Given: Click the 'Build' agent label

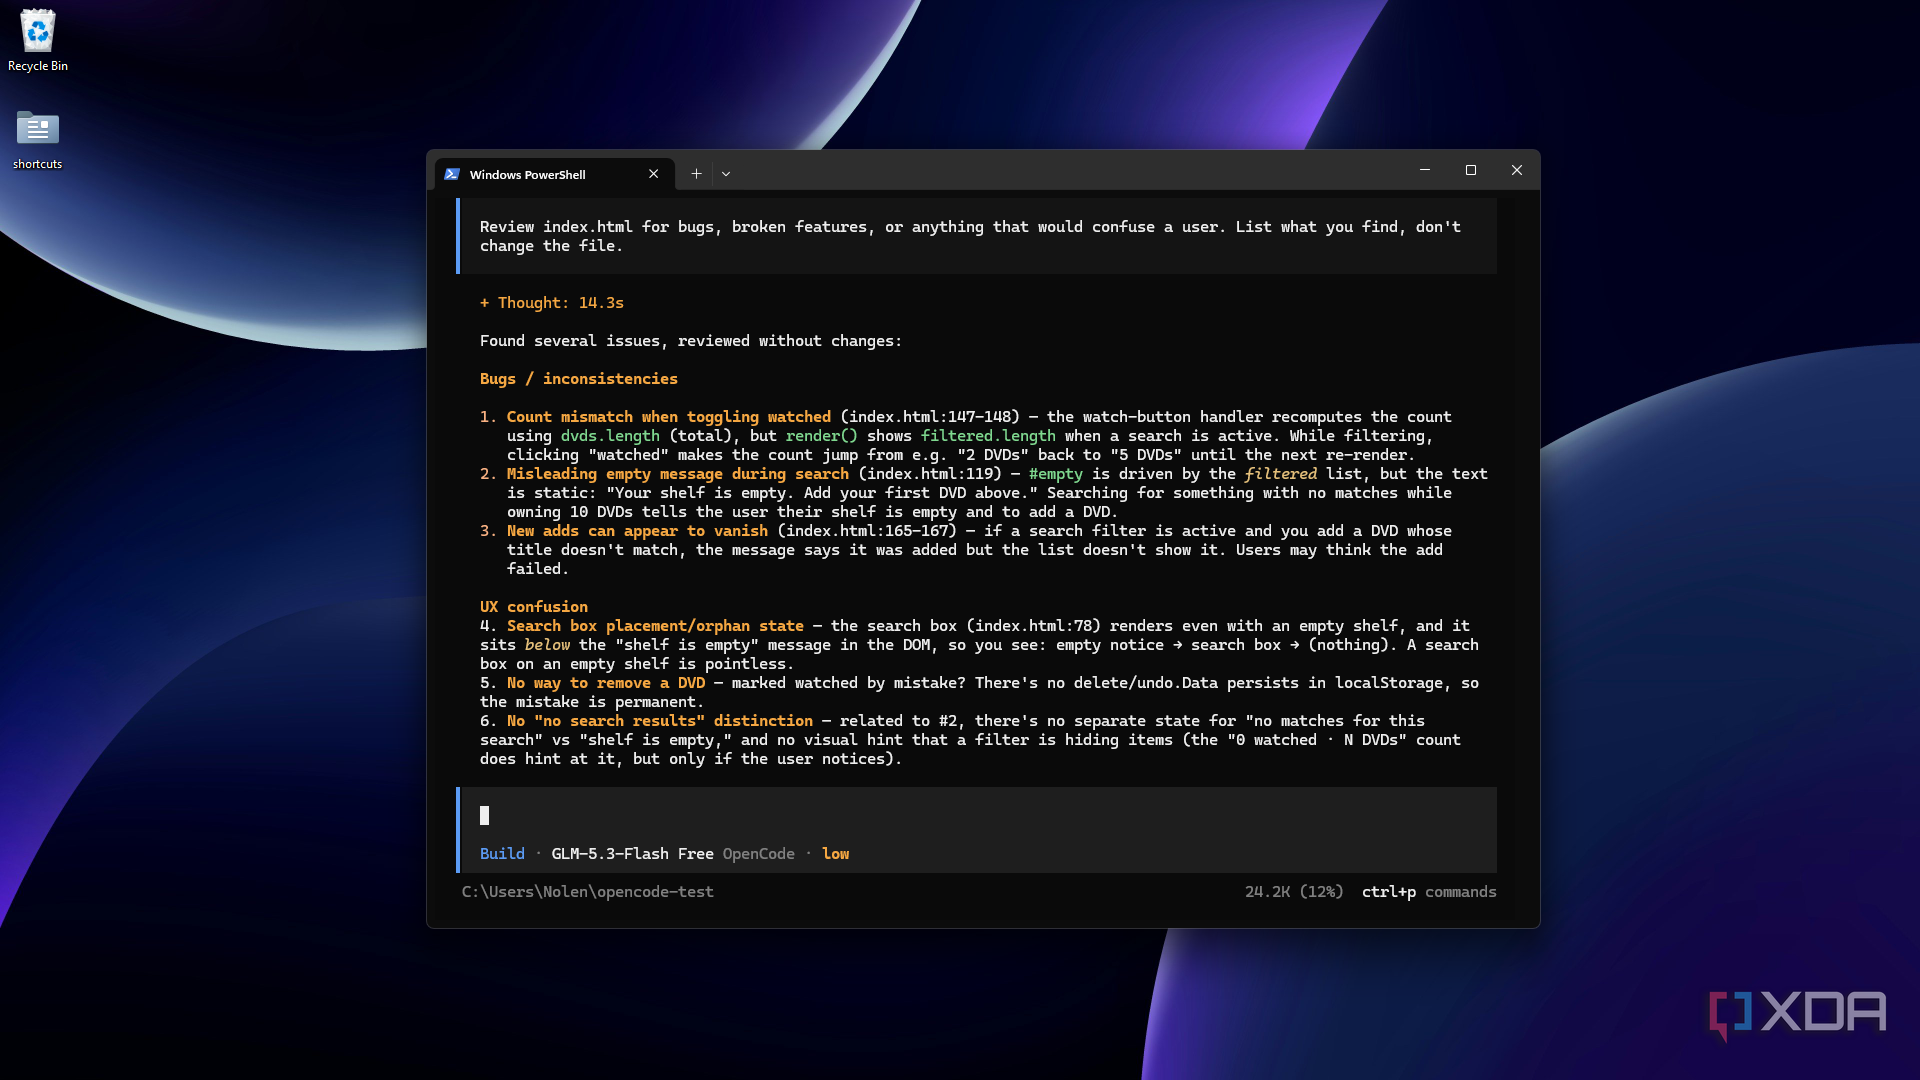Looking at the screenshot, I should 502,854.
